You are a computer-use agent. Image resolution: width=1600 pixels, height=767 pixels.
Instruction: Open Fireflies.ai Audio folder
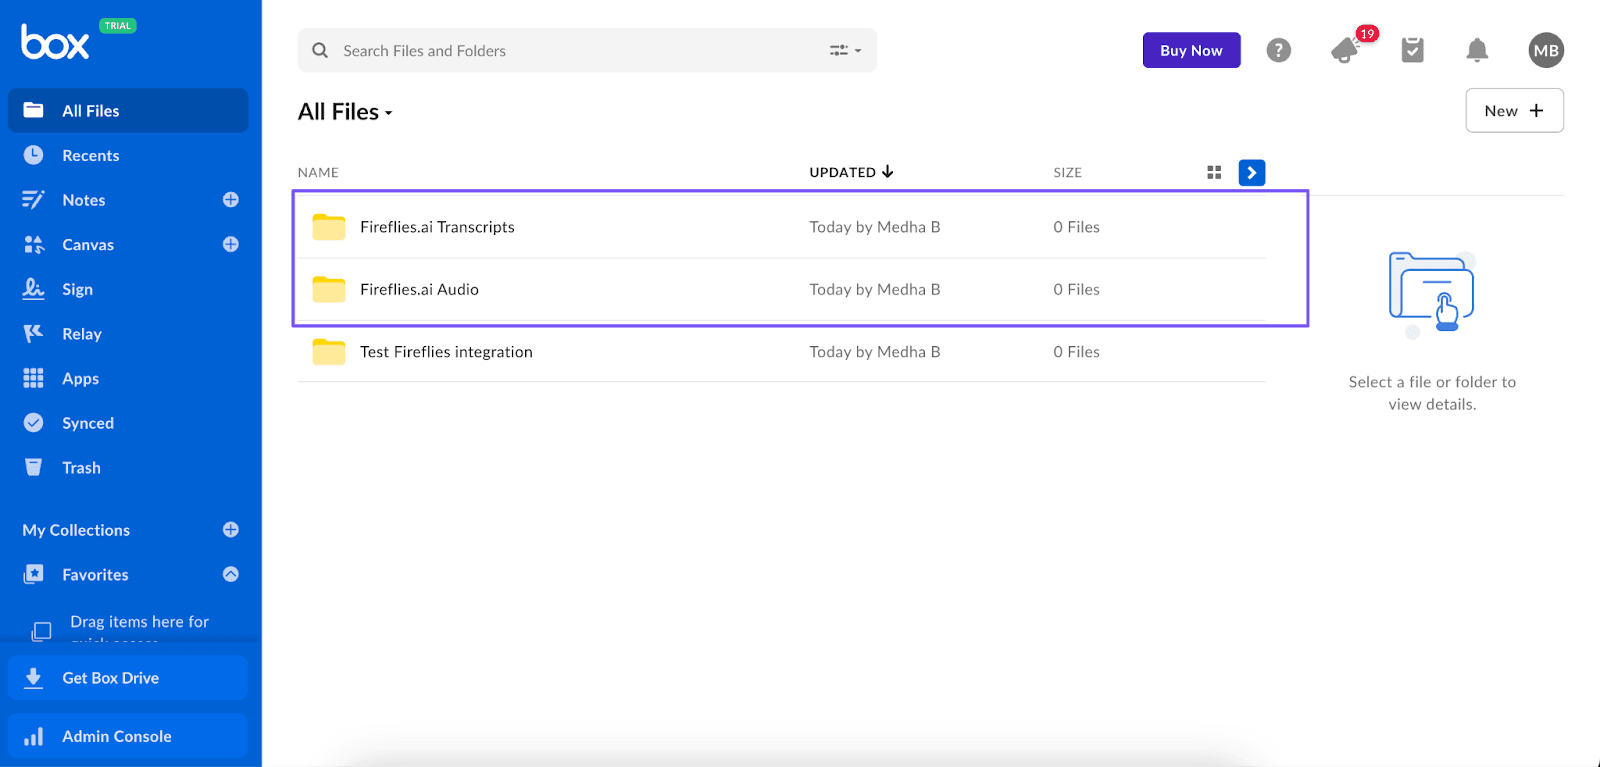(419, 289)
